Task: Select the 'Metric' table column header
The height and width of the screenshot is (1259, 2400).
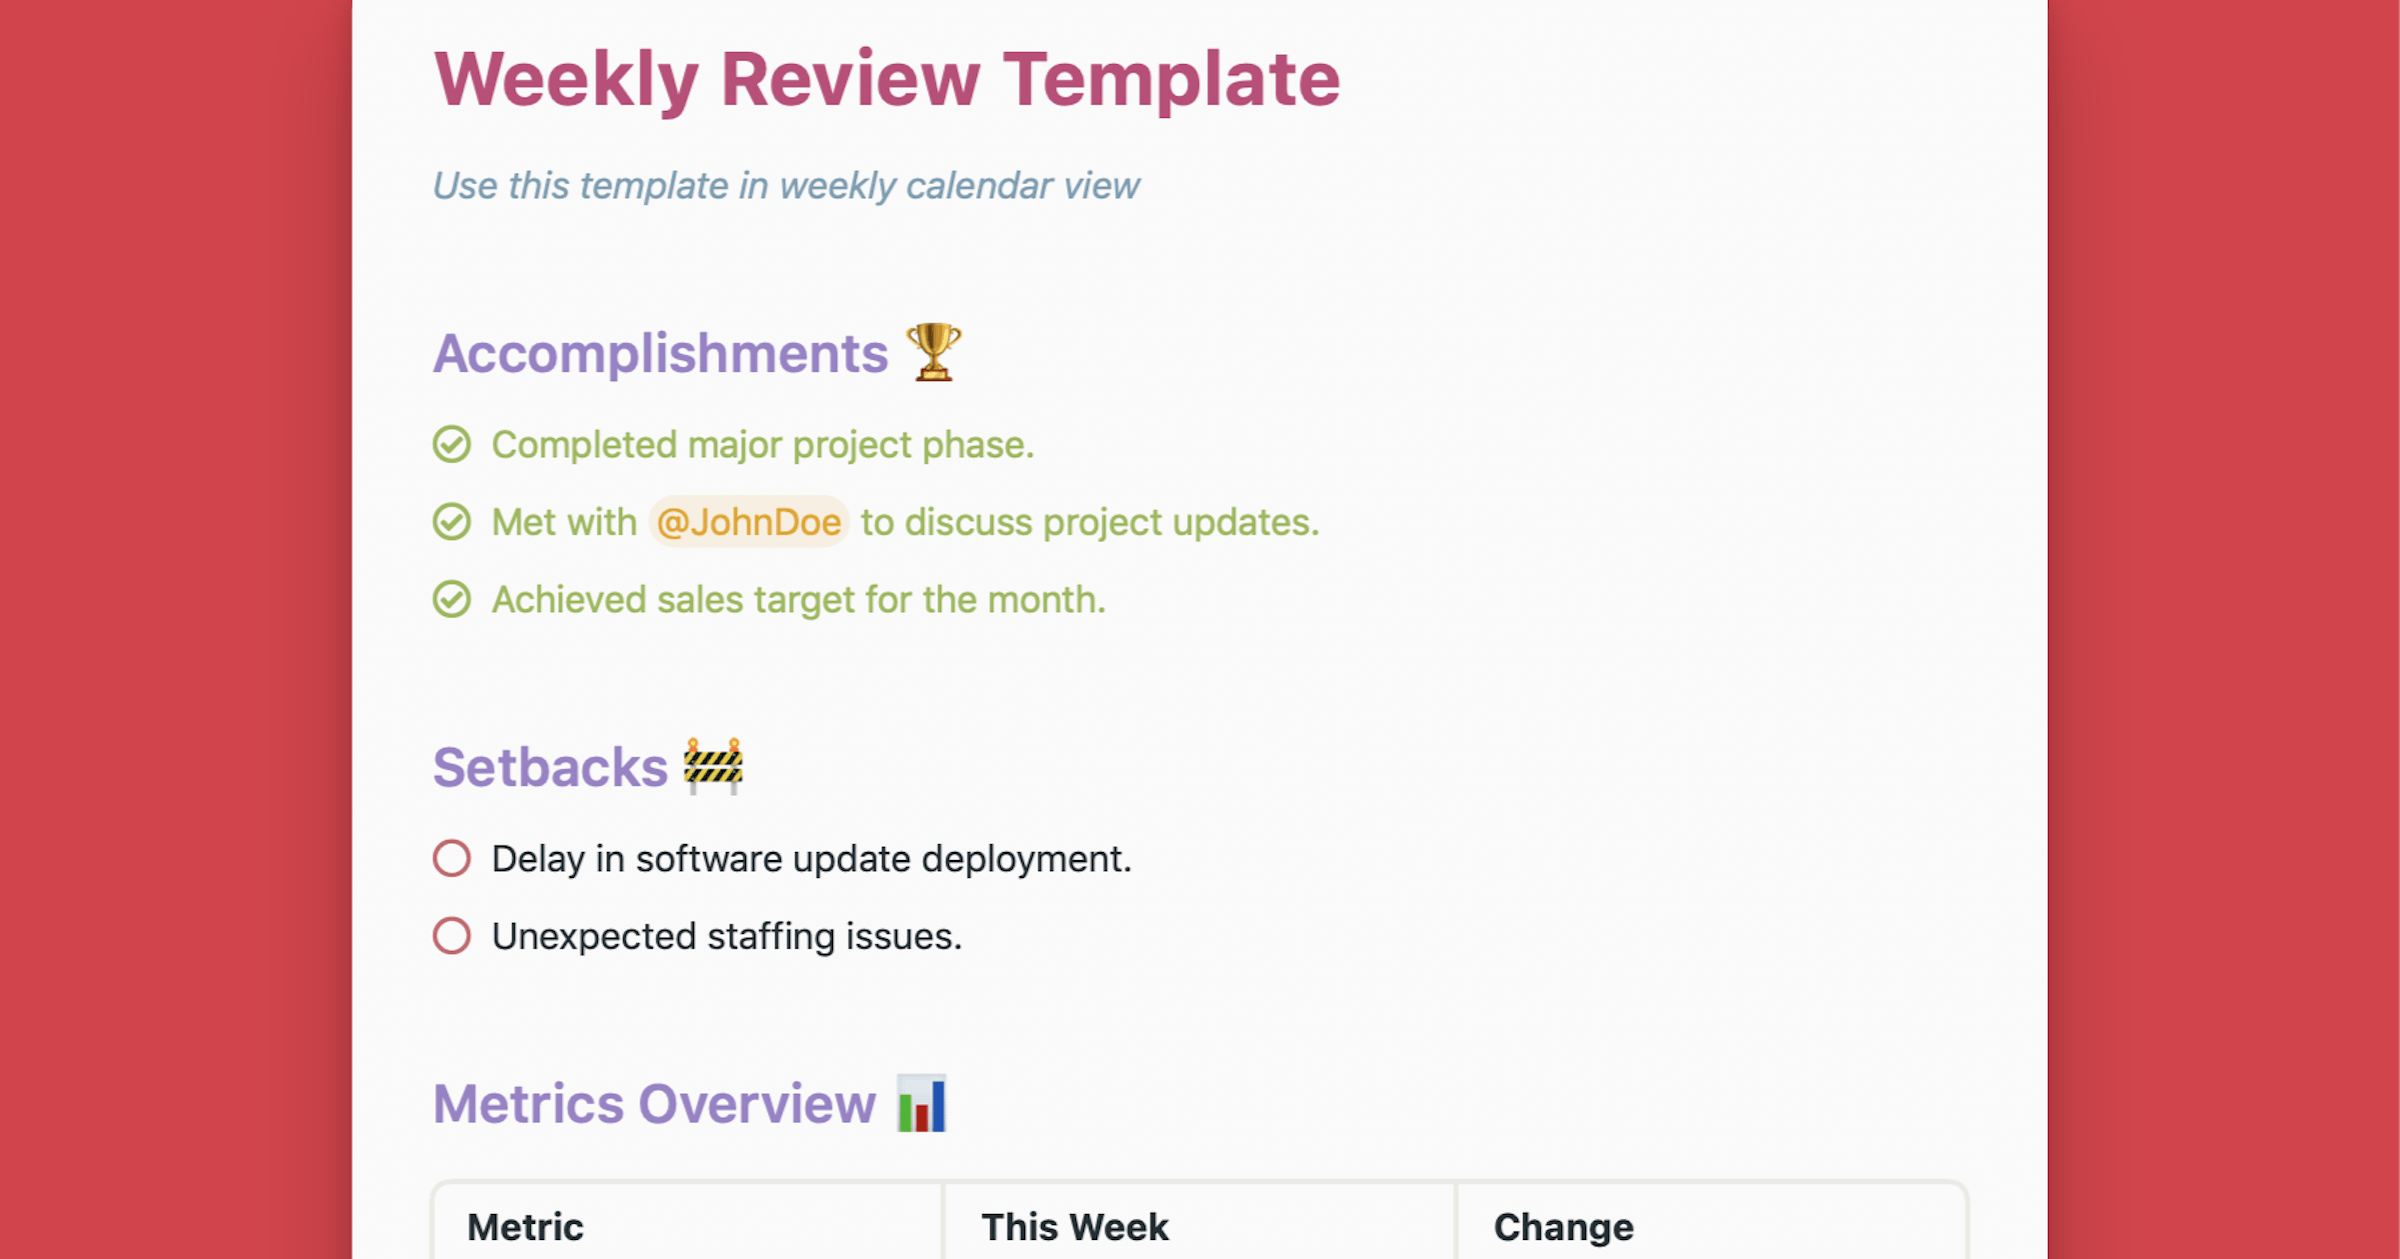Action: coord(525,1227)
